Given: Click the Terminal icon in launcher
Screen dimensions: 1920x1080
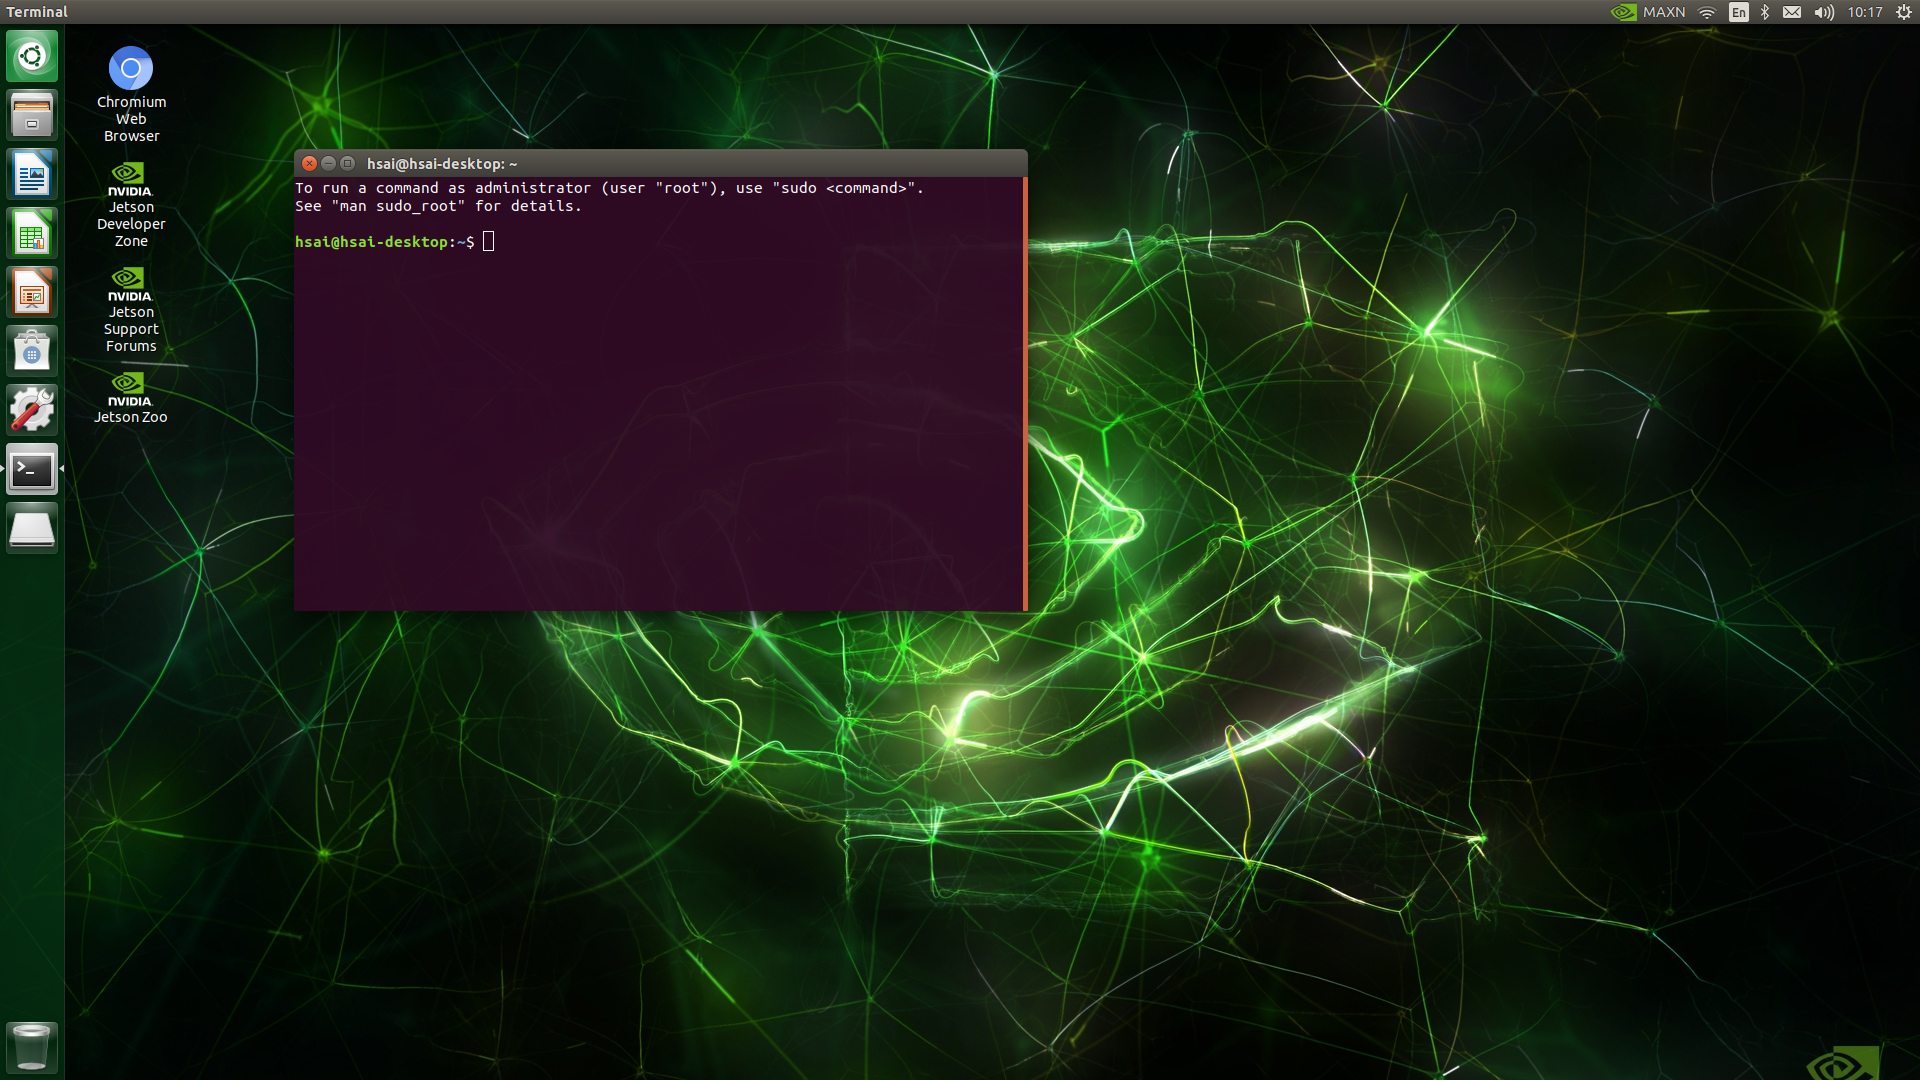Looking at the screenshot, I should coord(32,469).
